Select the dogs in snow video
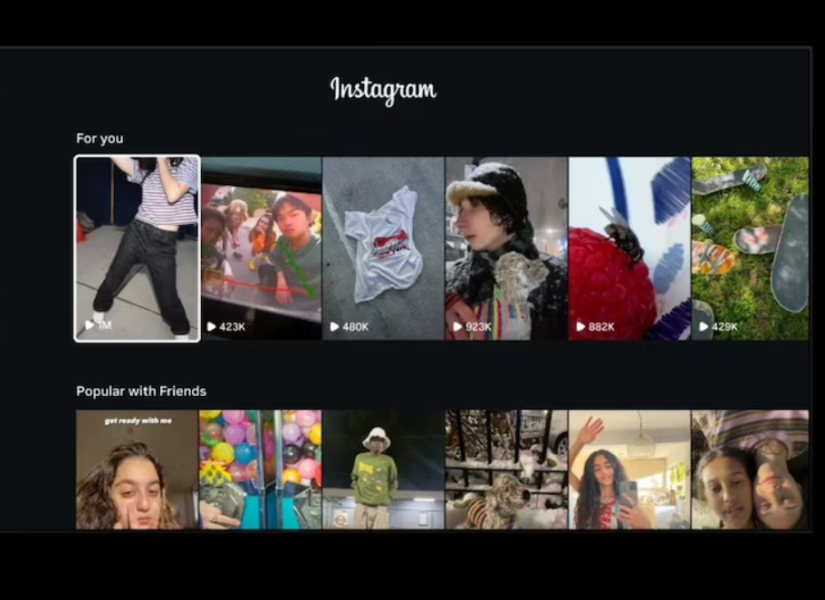The width and height of the screenshot is (825, 600). click(x=507, y=470)
